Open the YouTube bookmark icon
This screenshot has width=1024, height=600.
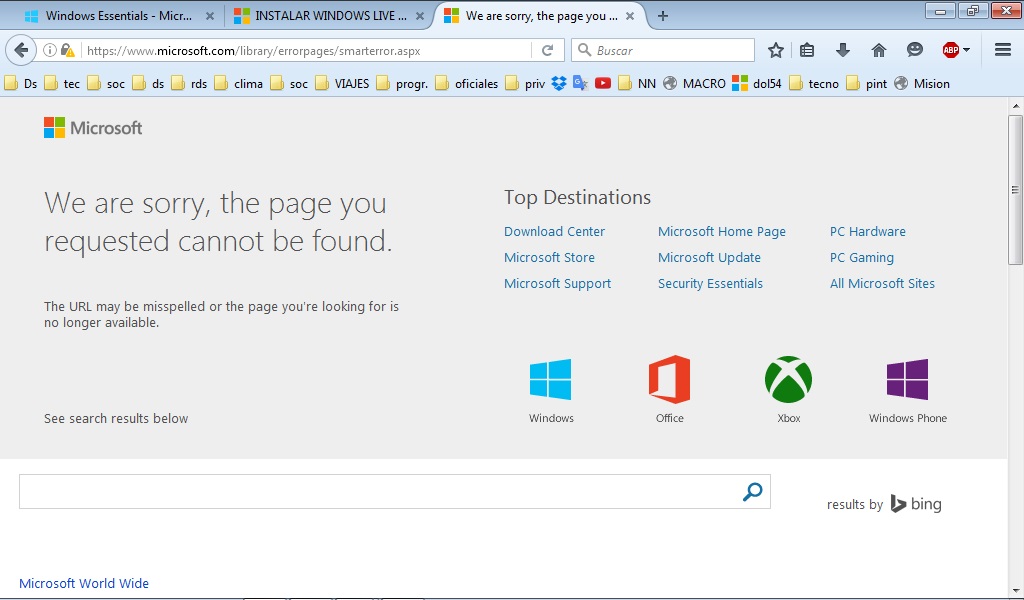coord(603,84)
